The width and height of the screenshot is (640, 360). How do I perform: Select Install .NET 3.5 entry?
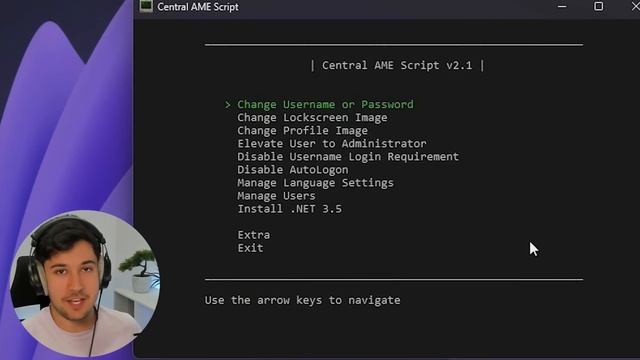[289, 209]
